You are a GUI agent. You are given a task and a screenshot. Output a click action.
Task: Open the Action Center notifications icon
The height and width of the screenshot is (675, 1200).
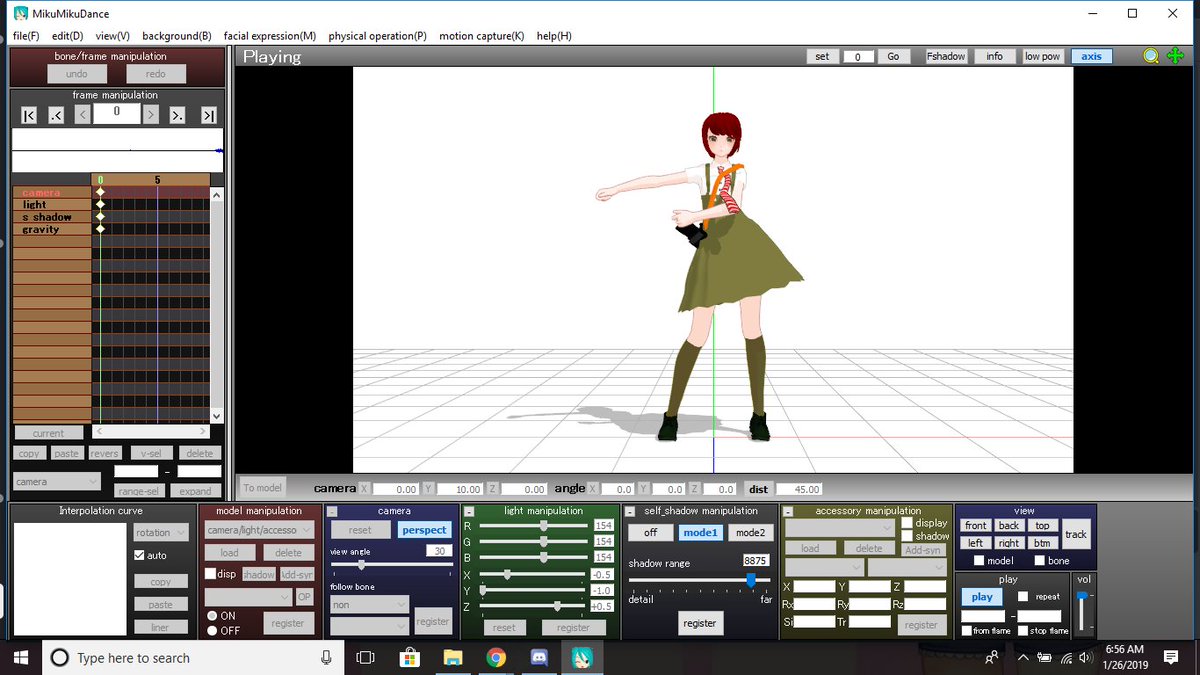click(1171, 657)
